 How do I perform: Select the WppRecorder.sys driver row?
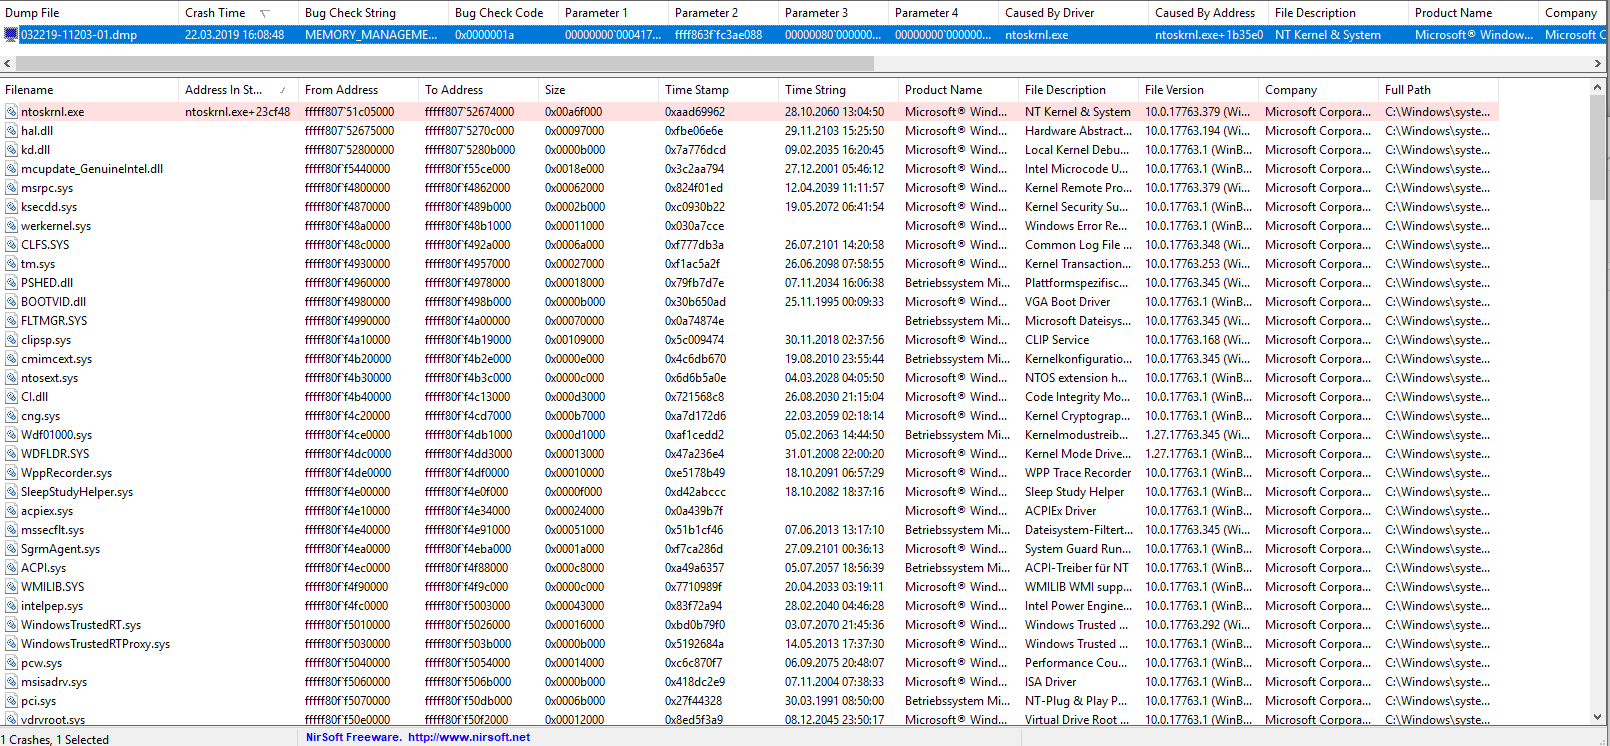(x=749, y=473)
